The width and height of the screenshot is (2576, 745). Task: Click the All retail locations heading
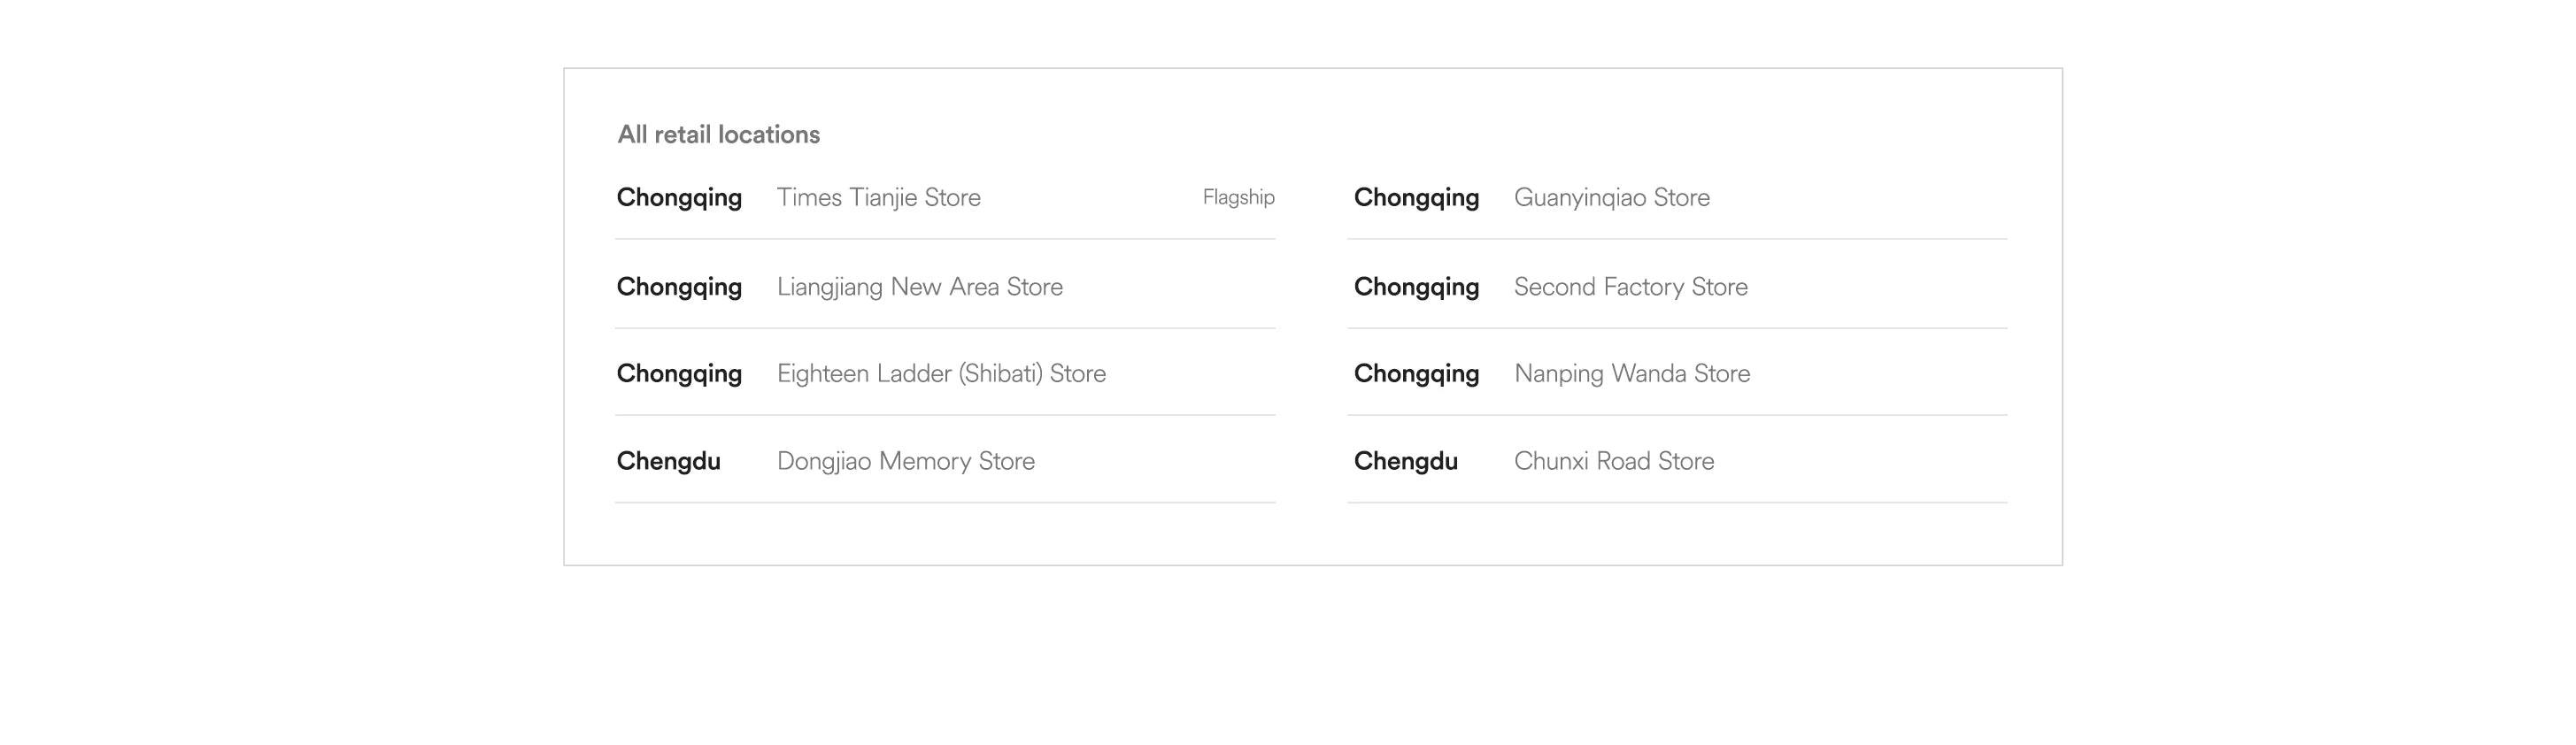[x=718, y=134]
